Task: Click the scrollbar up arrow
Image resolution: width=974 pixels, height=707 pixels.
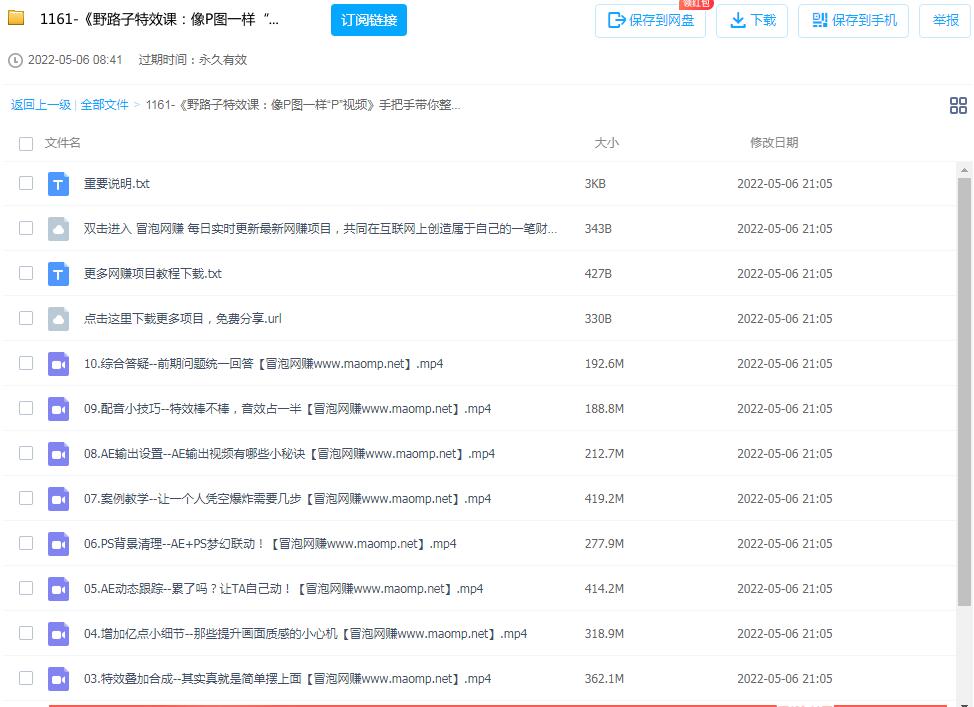Action: (x=964, y=170)
